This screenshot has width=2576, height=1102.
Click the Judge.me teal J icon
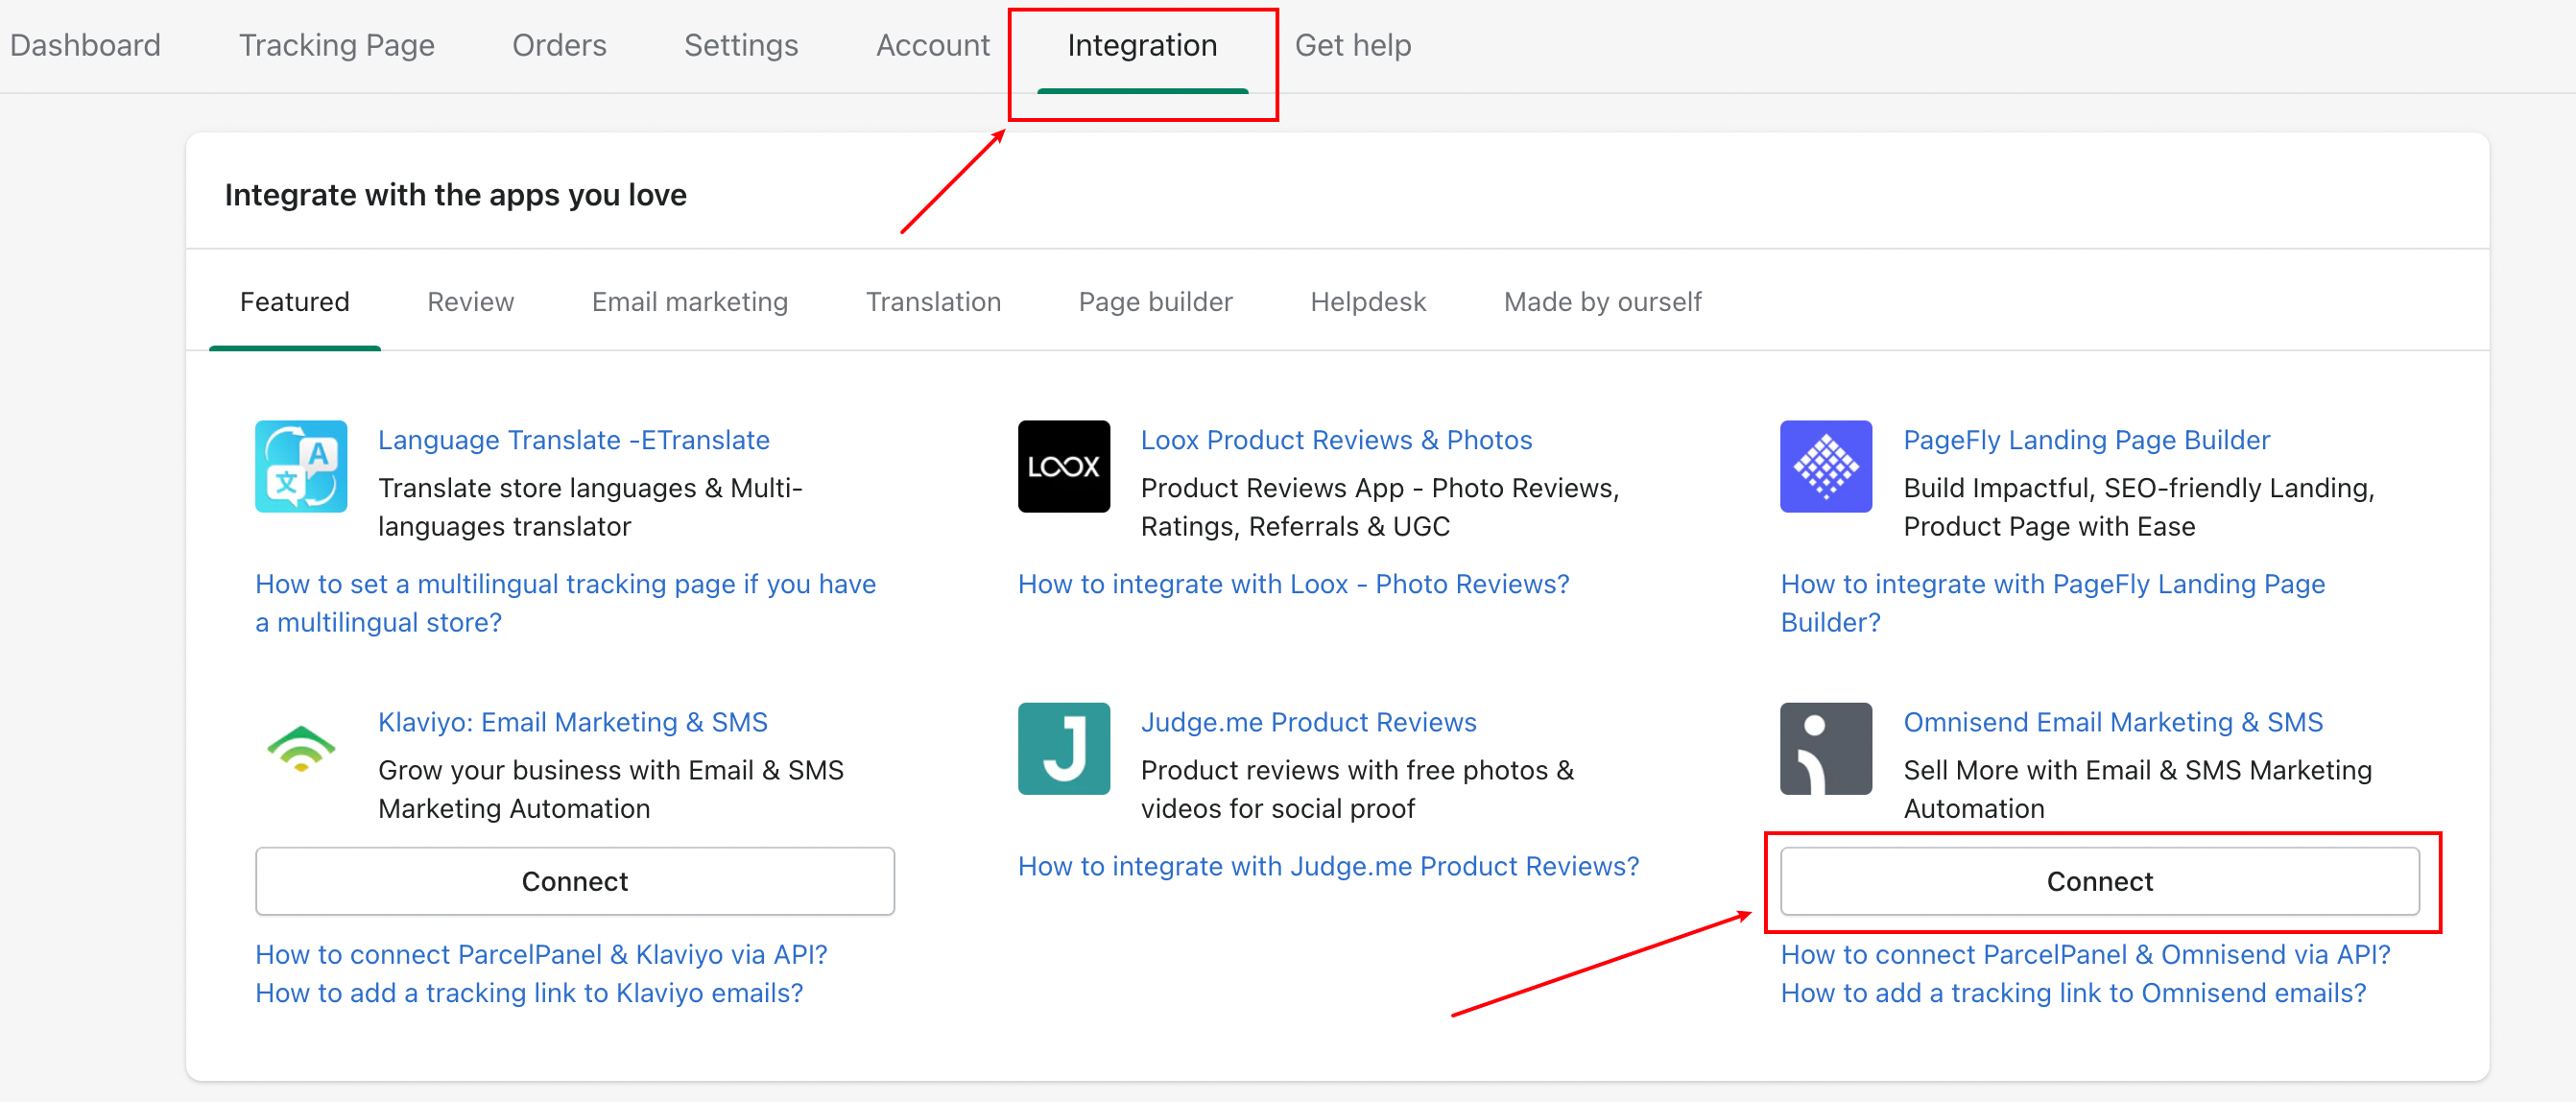point(1064,748)
